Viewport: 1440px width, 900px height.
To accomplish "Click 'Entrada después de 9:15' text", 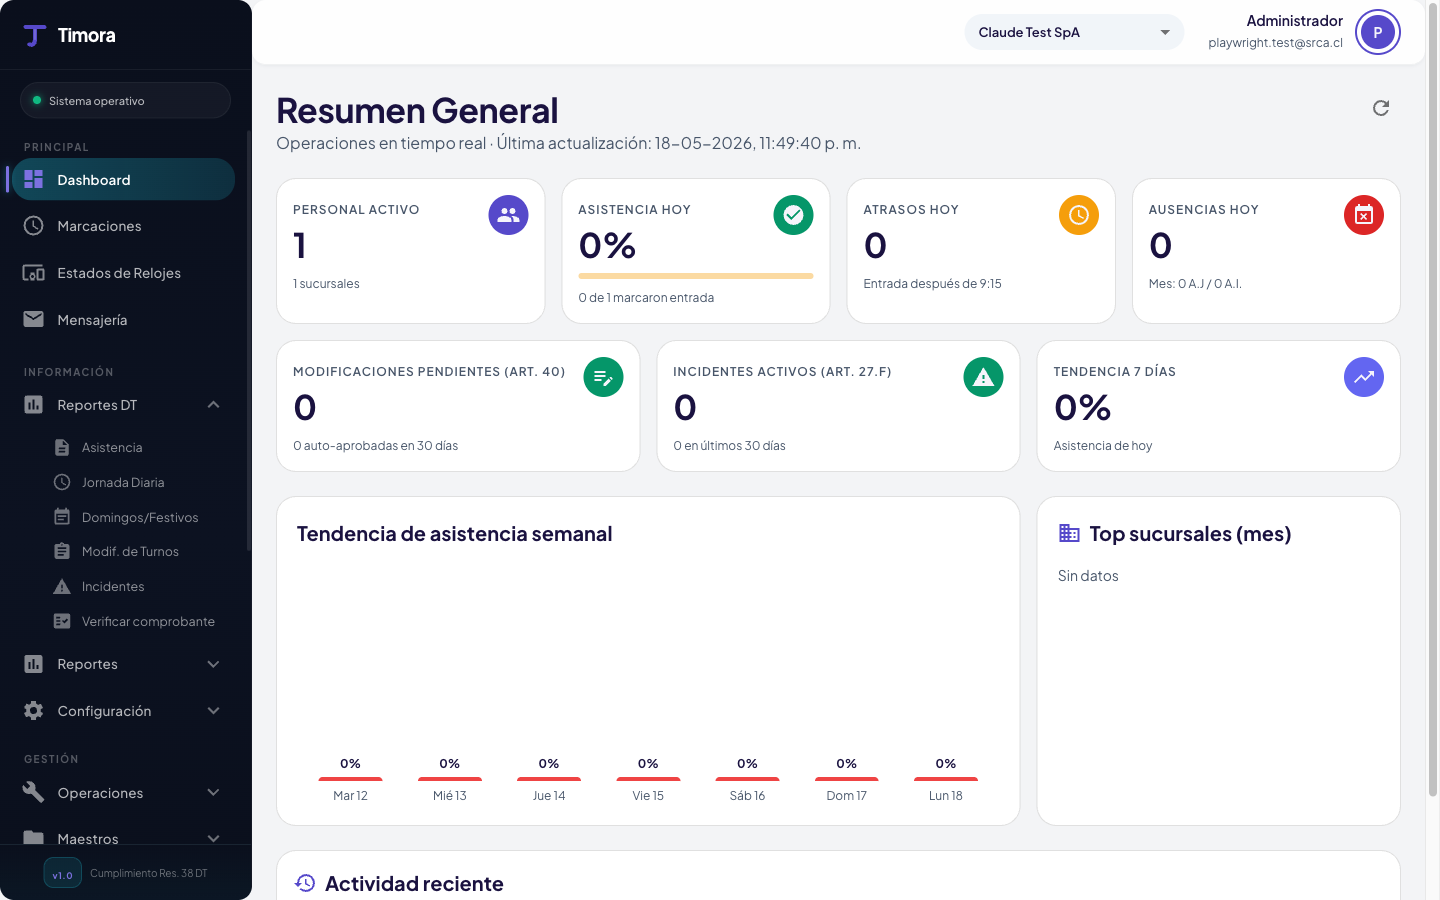I will [x=932, y=284].
